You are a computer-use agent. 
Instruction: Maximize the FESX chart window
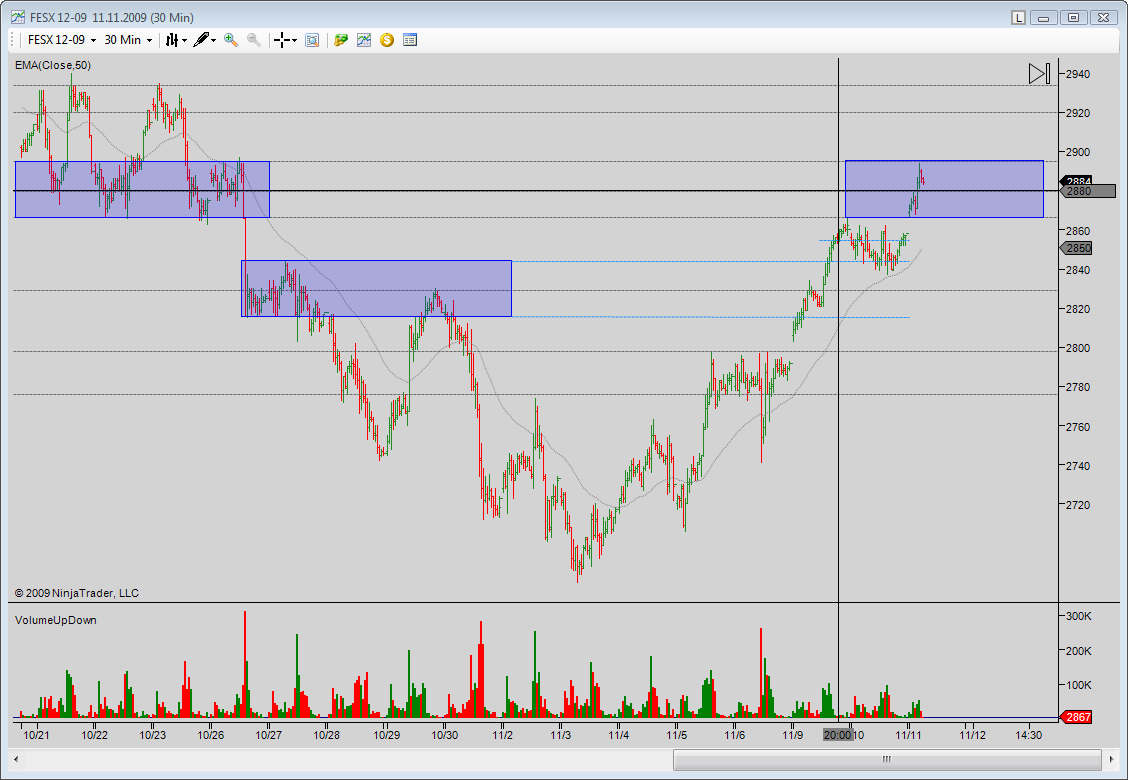click(x=1073, y=17)
